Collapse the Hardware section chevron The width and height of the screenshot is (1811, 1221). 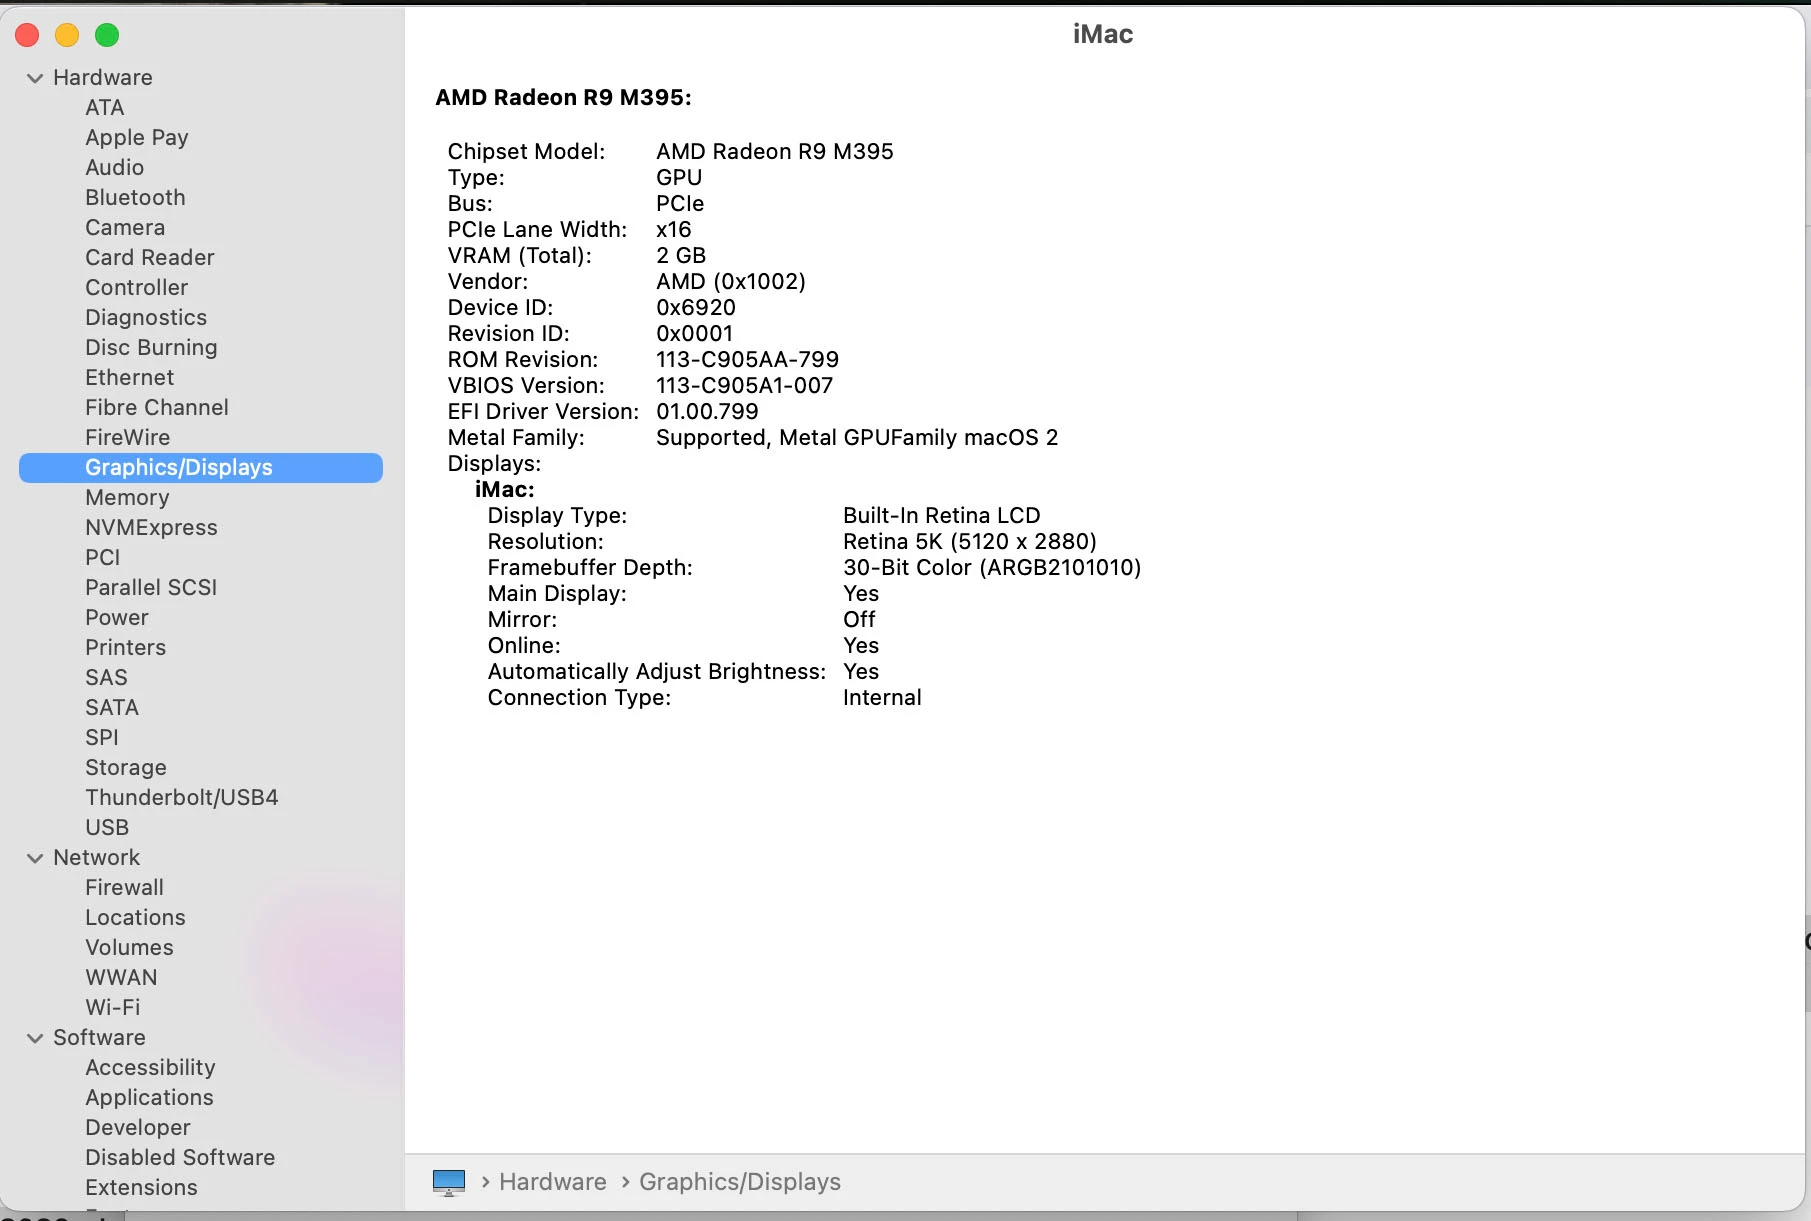click(x=35, y=78)
